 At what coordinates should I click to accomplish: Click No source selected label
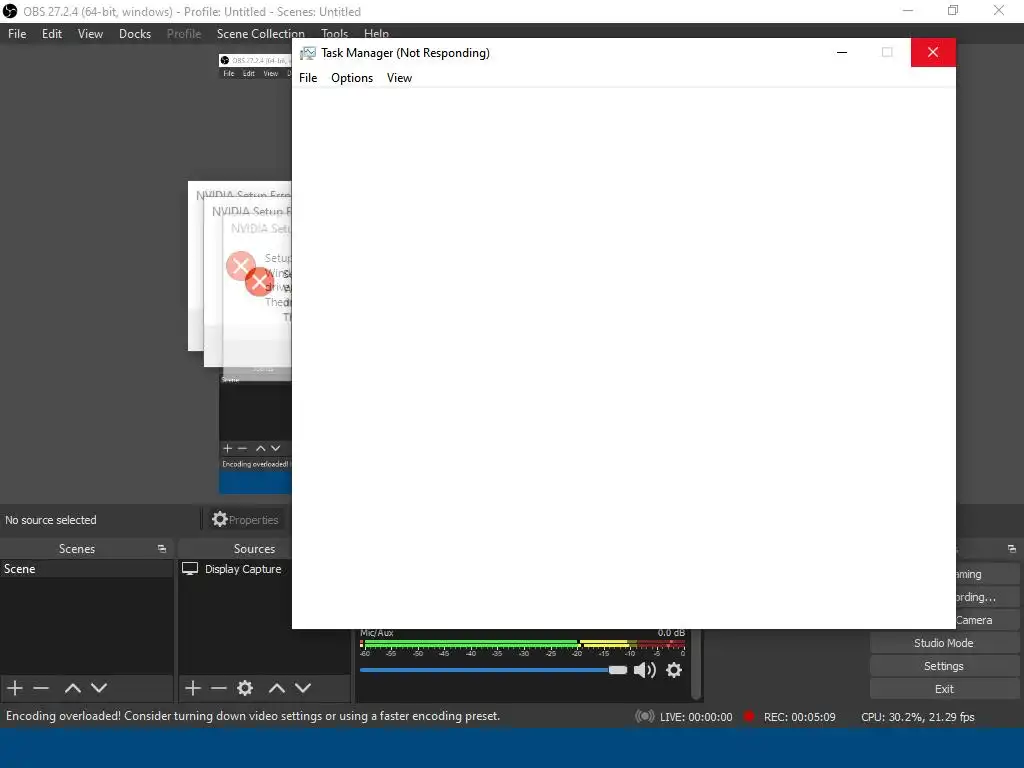[x=51, y=520]
